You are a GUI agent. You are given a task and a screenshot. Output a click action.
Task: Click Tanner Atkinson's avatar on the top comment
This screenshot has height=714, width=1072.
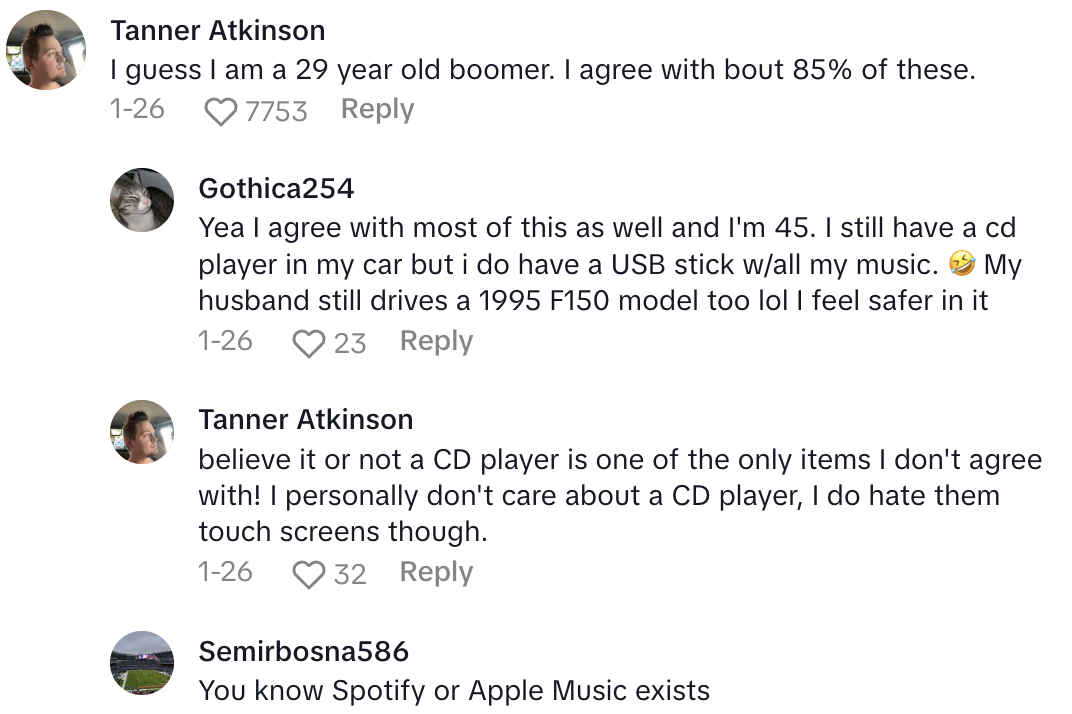point(46,50)
